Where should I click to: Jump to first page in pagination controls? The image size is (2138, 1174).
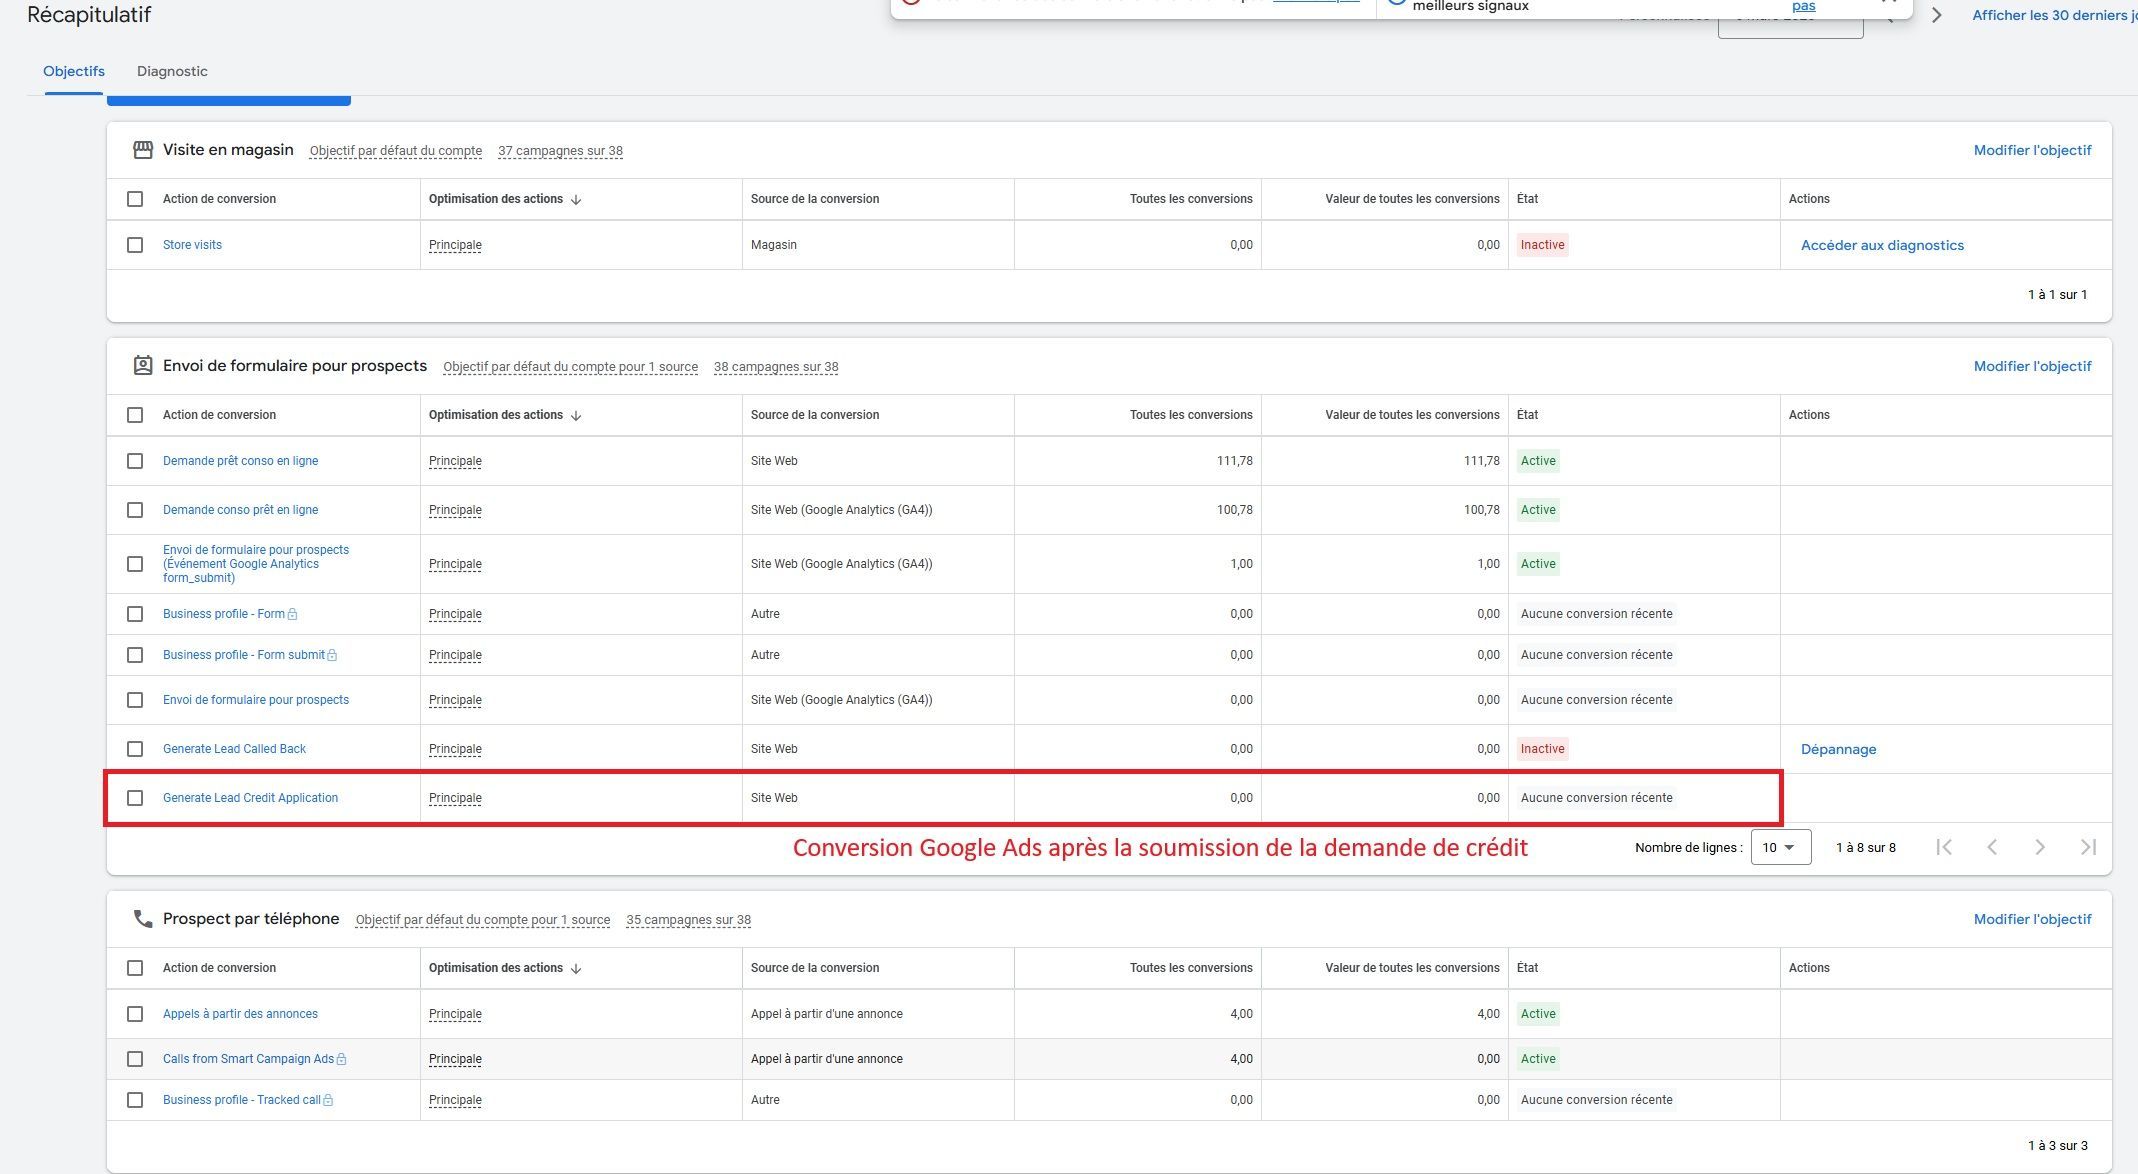pos(1944,847)
